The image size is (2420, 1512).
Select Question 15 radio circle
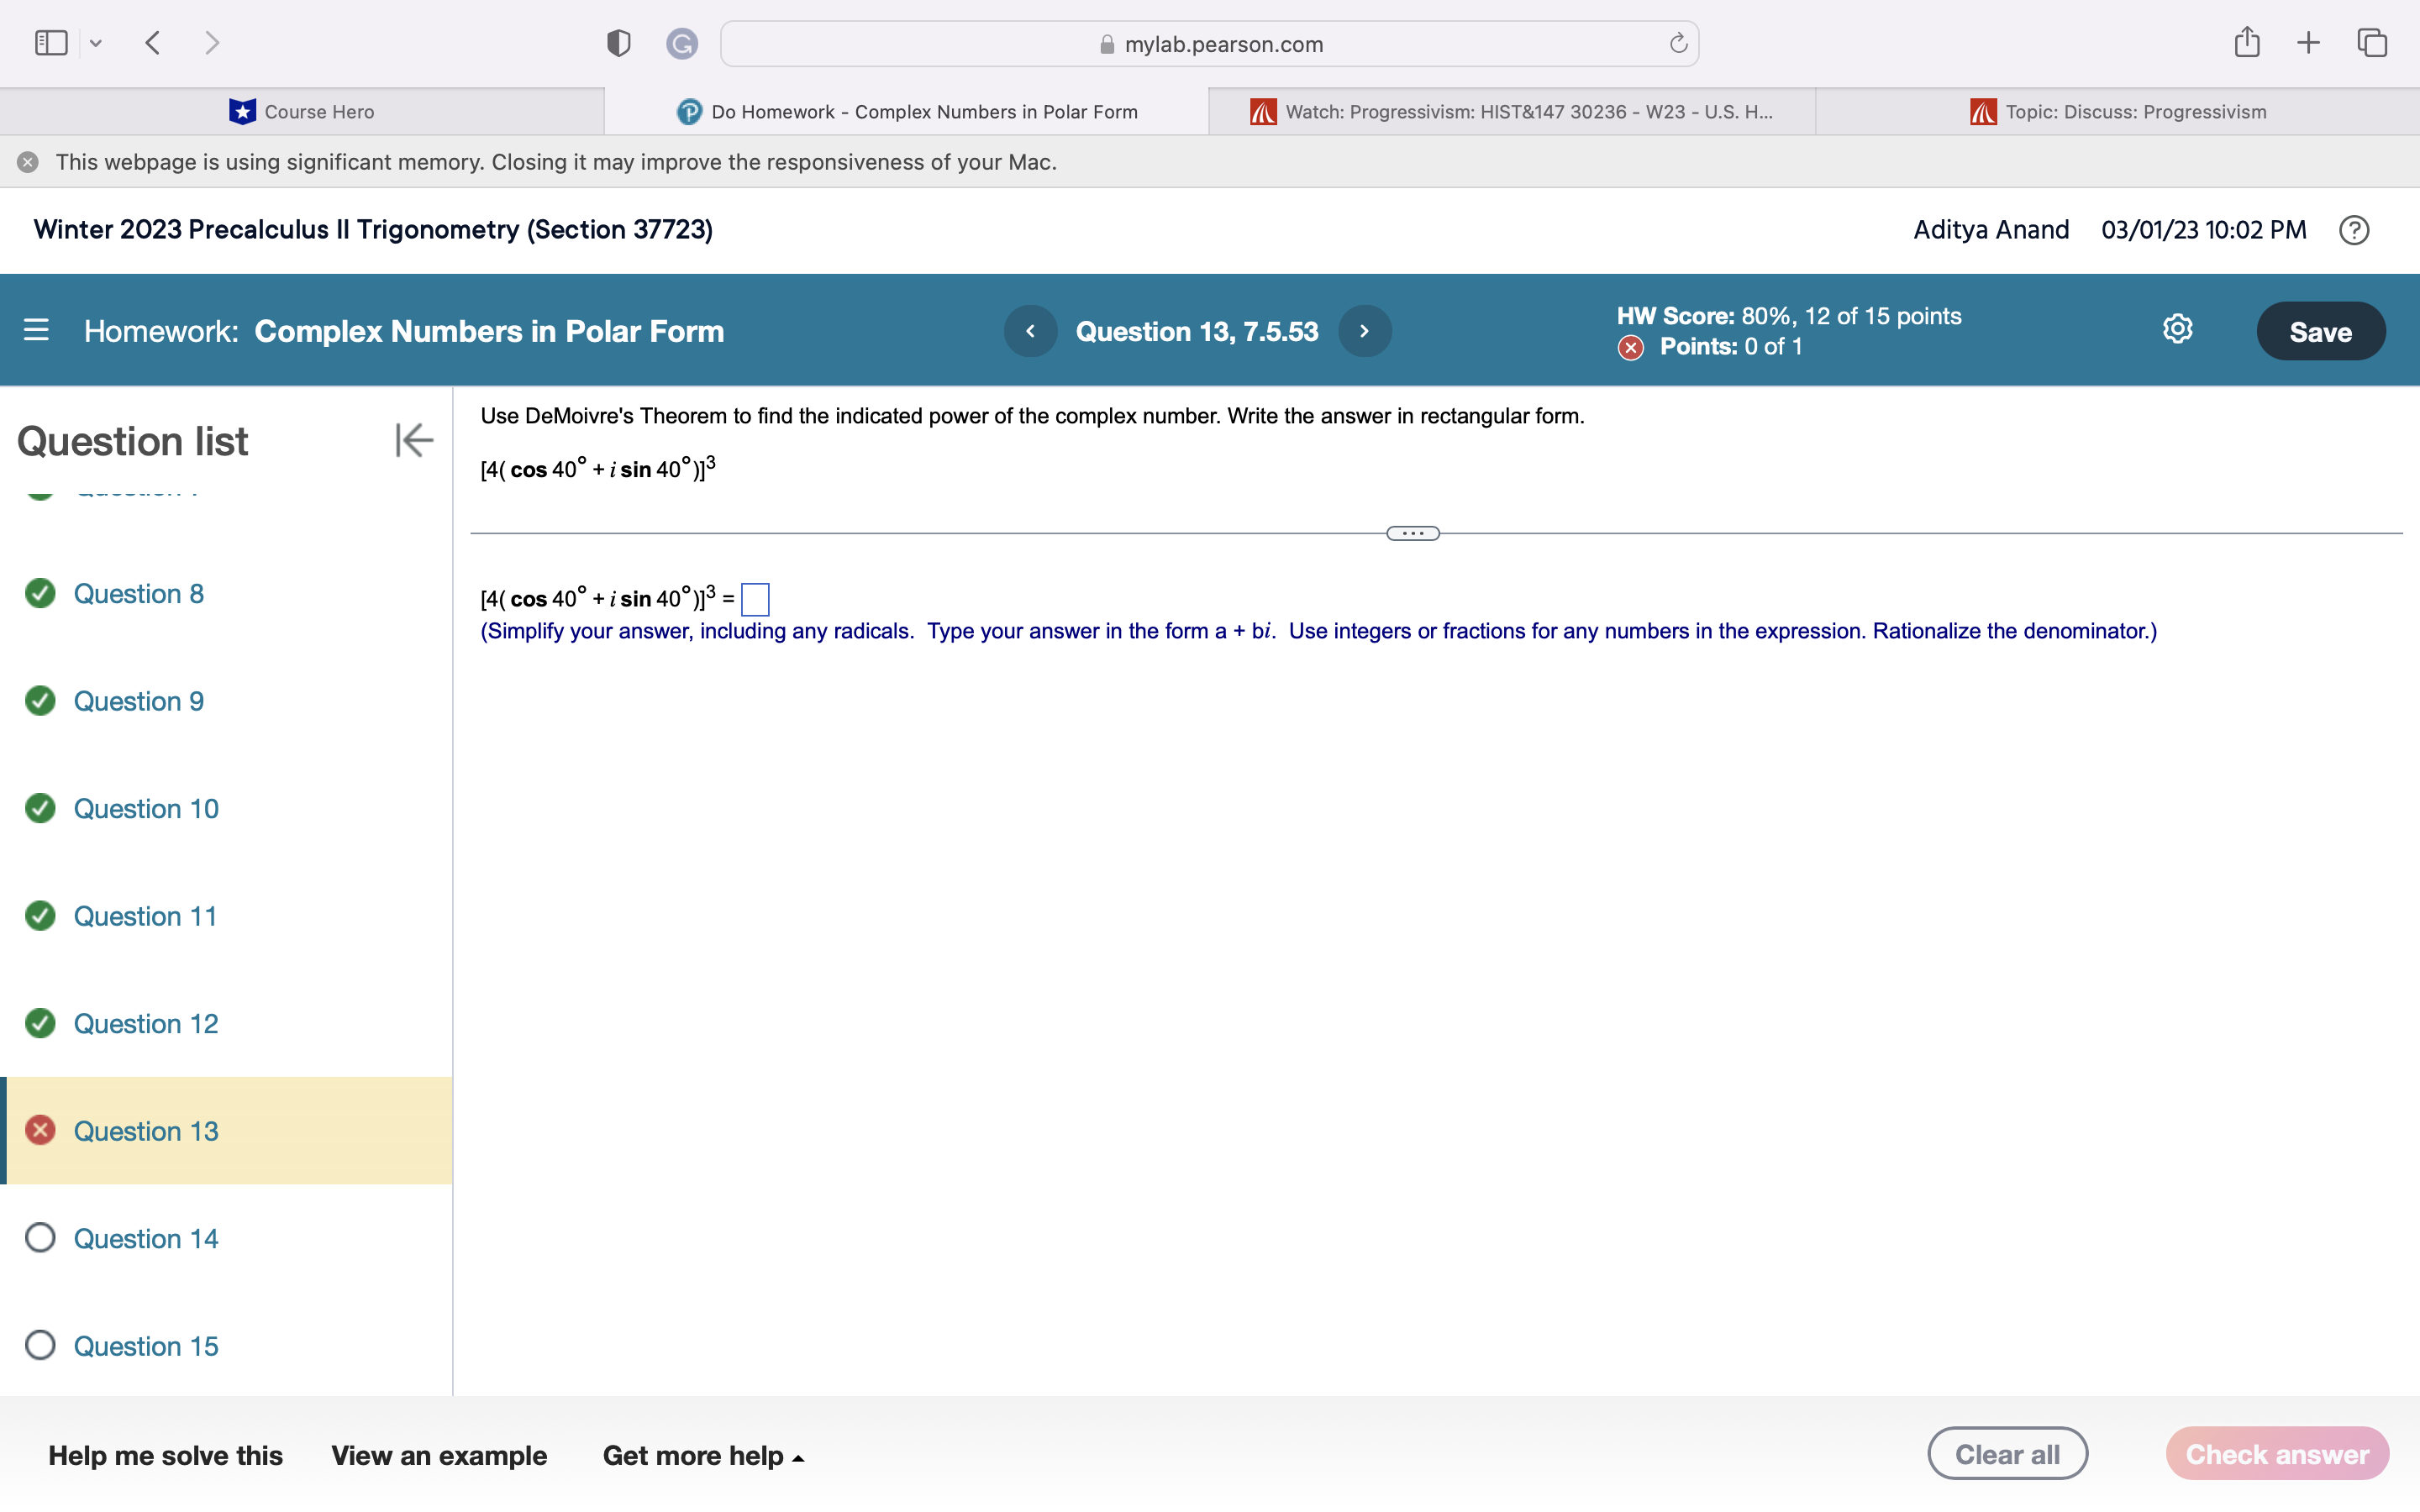tap(40, 1345)
